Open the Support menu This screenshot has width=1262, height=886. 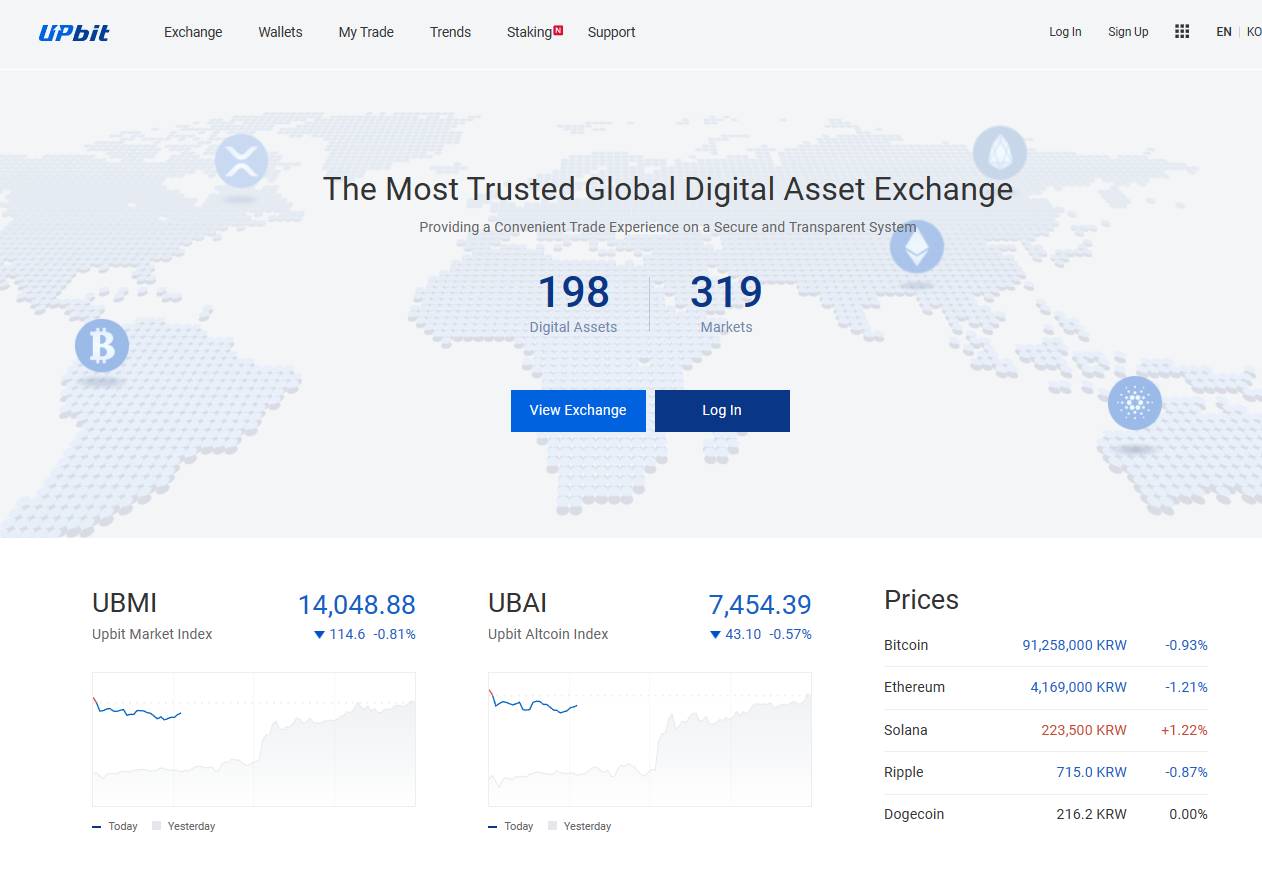[x=611, y=32]
